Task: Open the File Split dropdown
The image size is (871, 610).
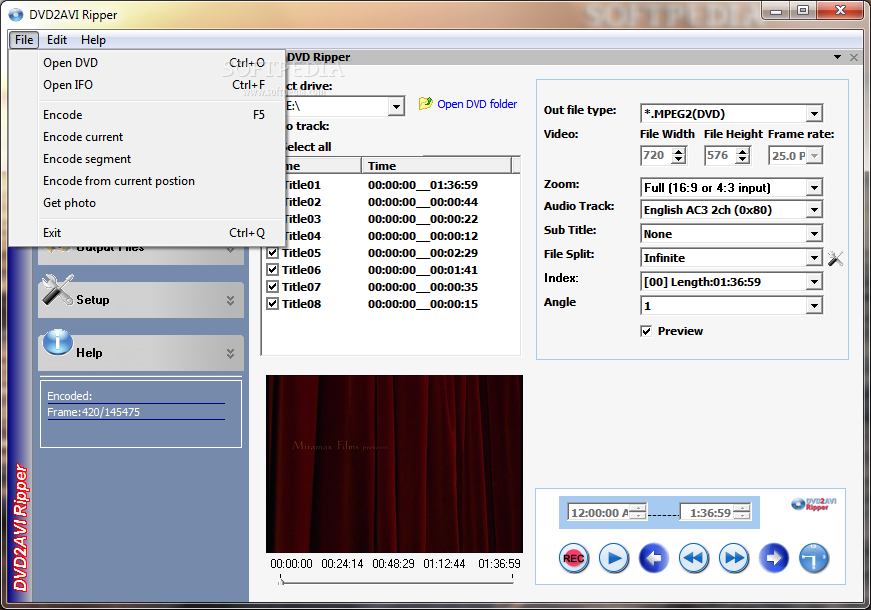Action: coord(814,258)
